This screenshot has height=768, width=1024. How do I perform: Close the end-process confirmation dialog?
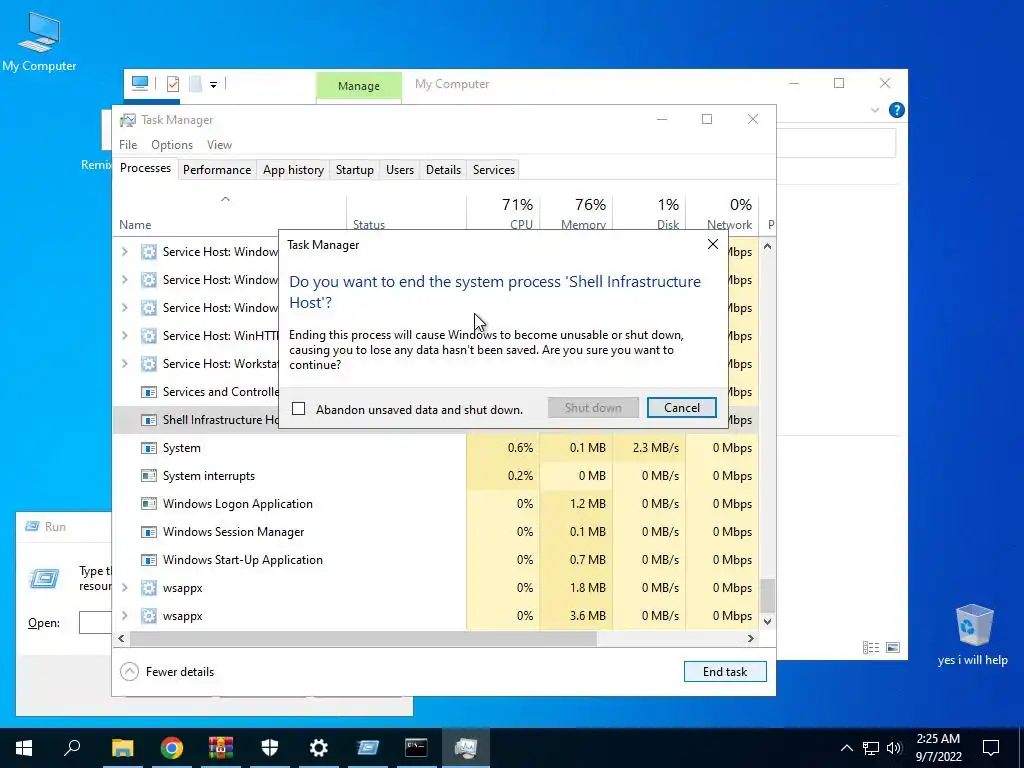(x=712, y=244)
